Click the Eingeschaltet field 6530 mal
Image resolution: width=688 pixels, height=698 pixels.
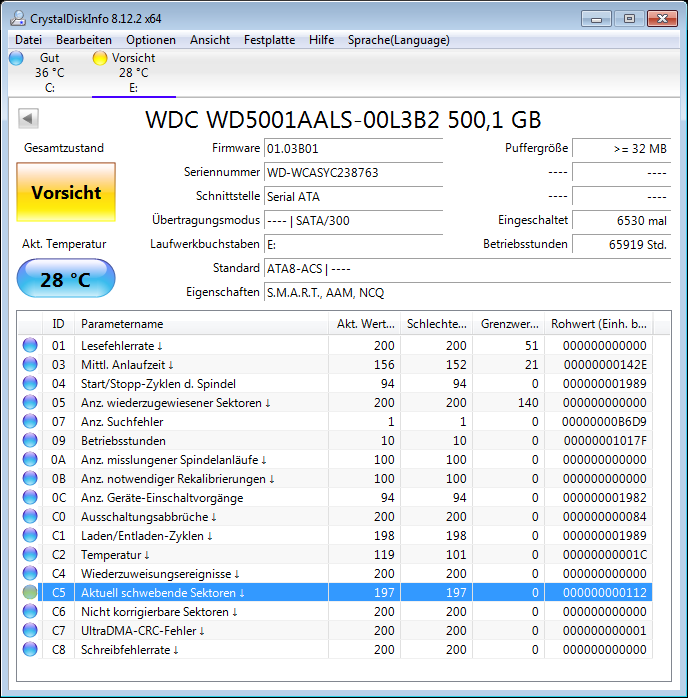coord(622,221)
